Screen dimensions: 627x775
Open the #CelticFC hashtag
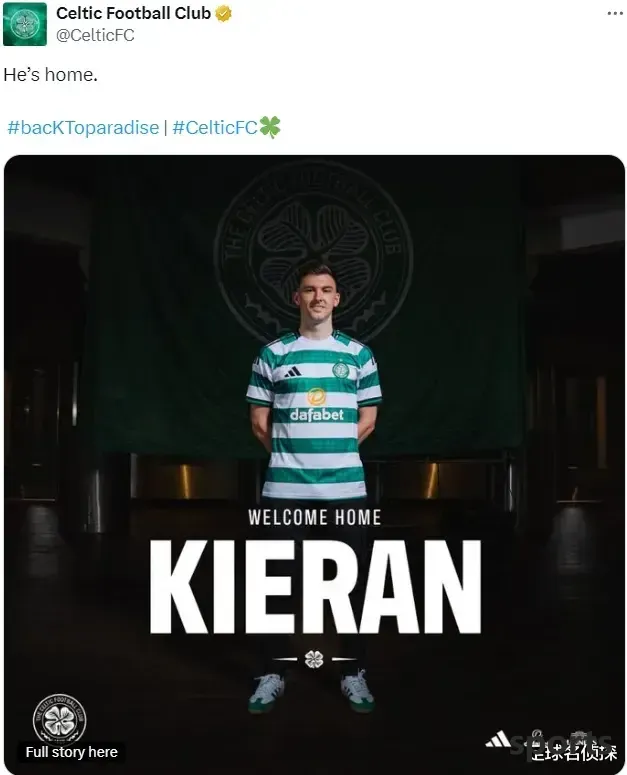click(215, 128)
